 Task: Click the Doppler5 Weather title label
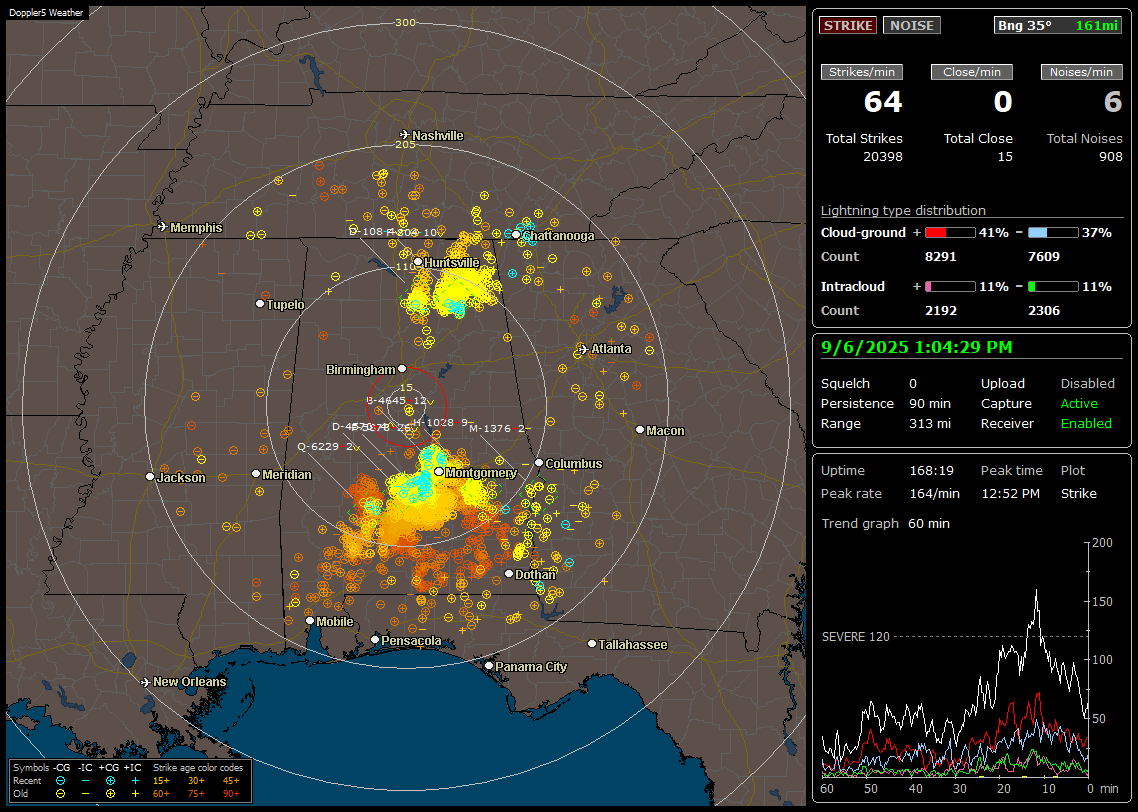point(46,12)
